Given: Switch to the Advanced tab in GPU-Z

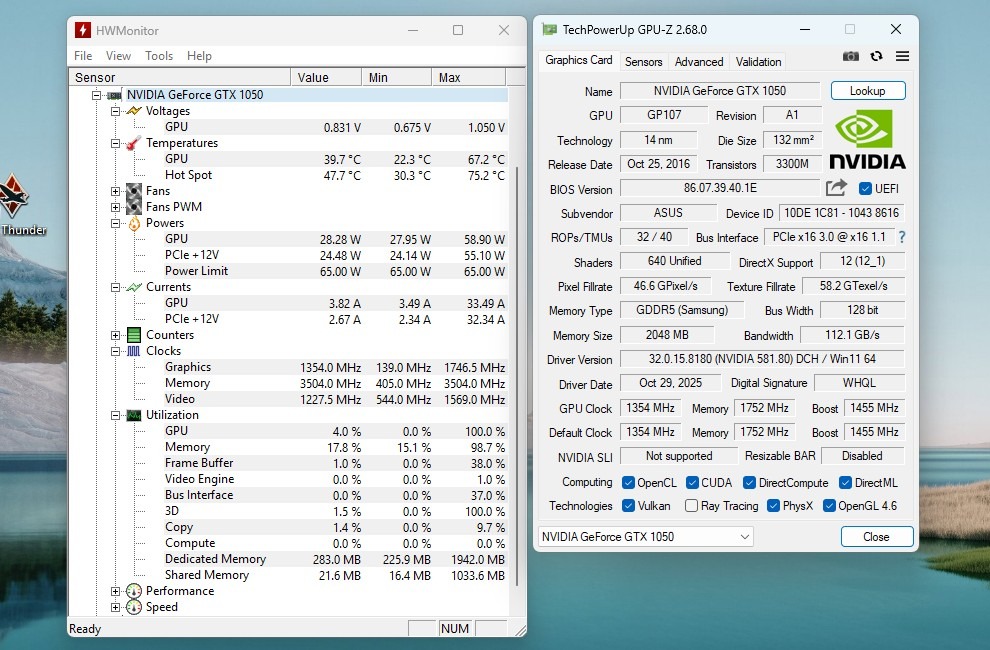Looking at the screenshot, I should [x=699, y=61].
